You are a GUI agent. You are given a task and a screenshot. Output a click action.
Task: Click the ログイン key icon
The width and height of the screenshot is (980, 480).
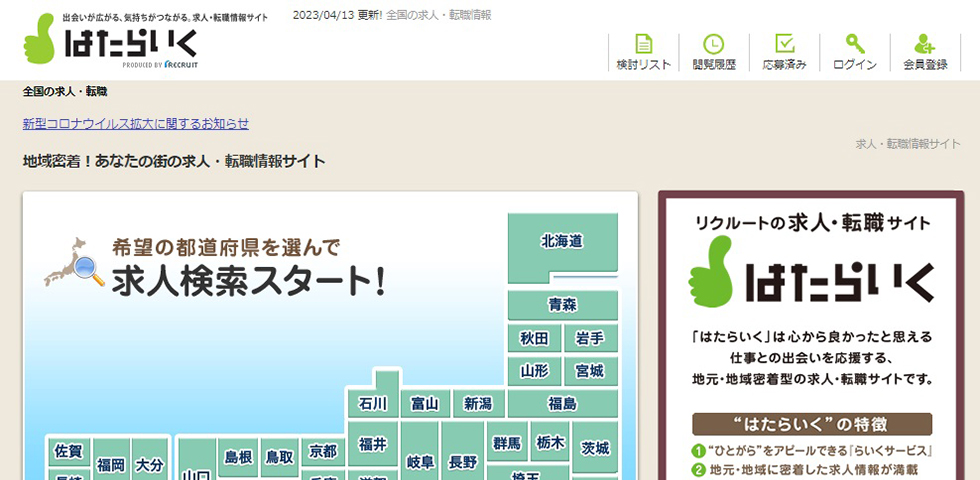[855, 44]
